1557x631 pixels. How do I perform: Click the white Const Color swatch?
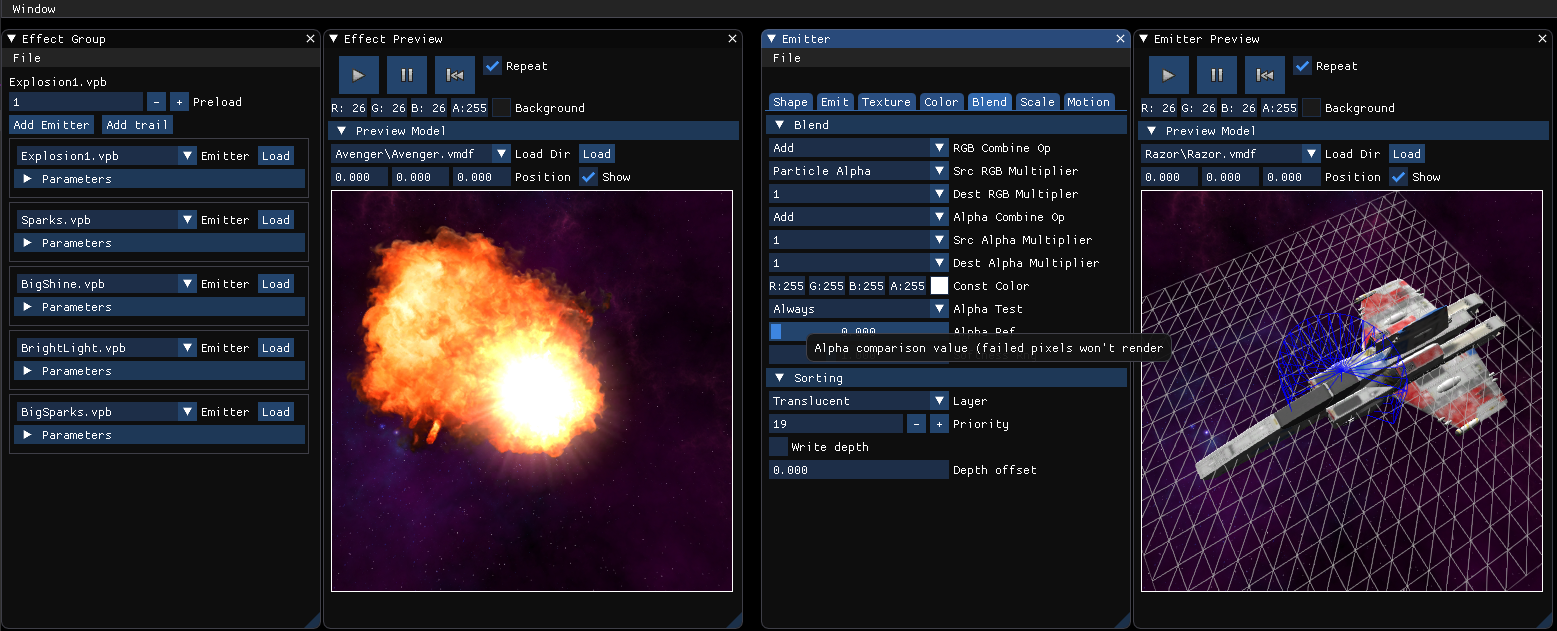click(939, 286)
